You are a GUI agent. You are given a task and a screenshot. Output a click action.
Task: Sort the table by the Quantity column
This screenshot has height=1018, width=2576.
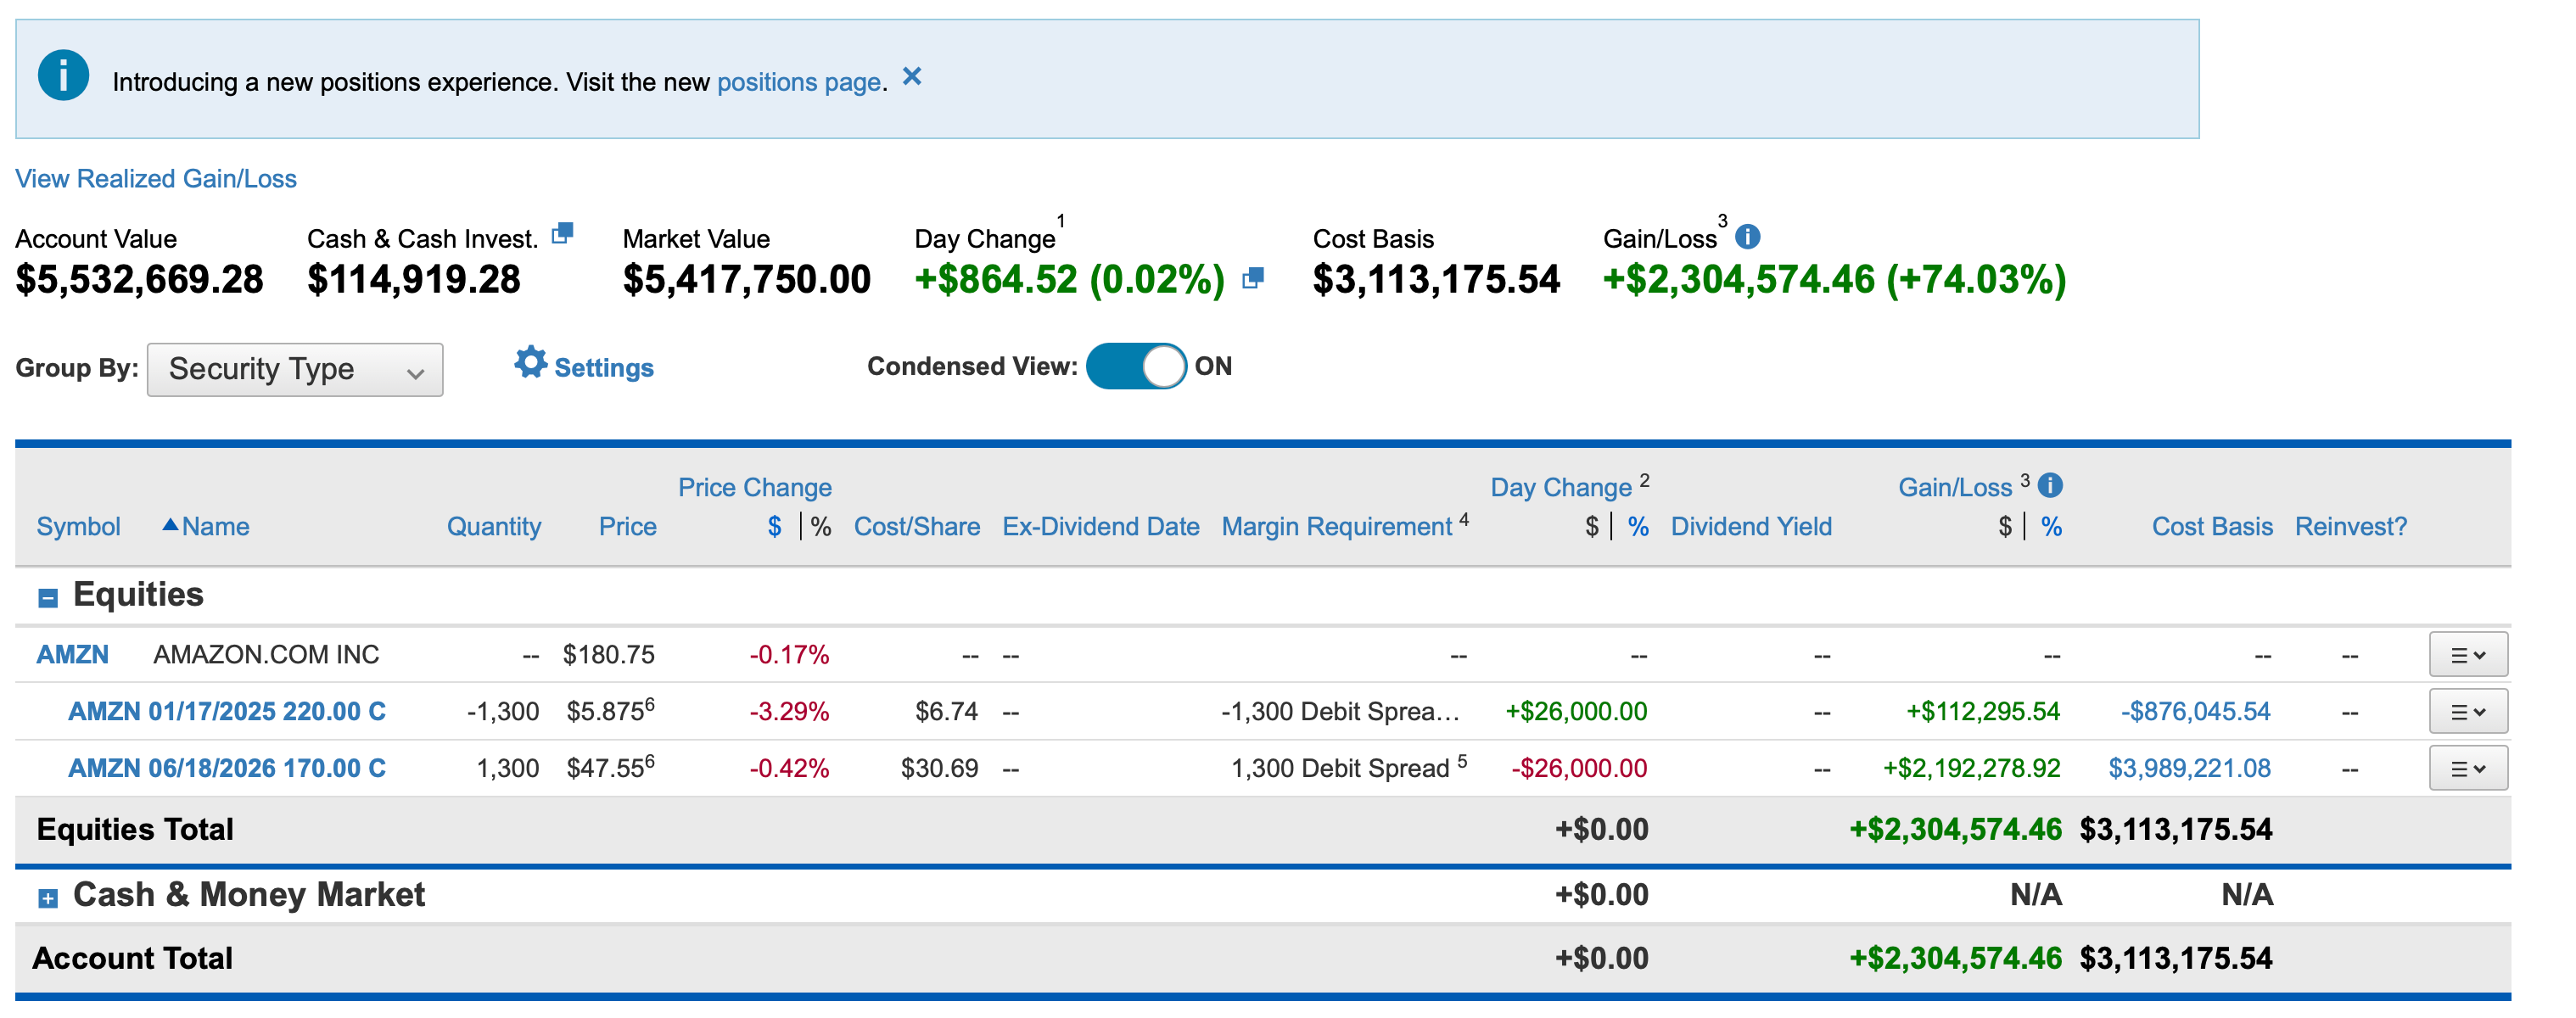pyautogui.click(x=493, y=527)
